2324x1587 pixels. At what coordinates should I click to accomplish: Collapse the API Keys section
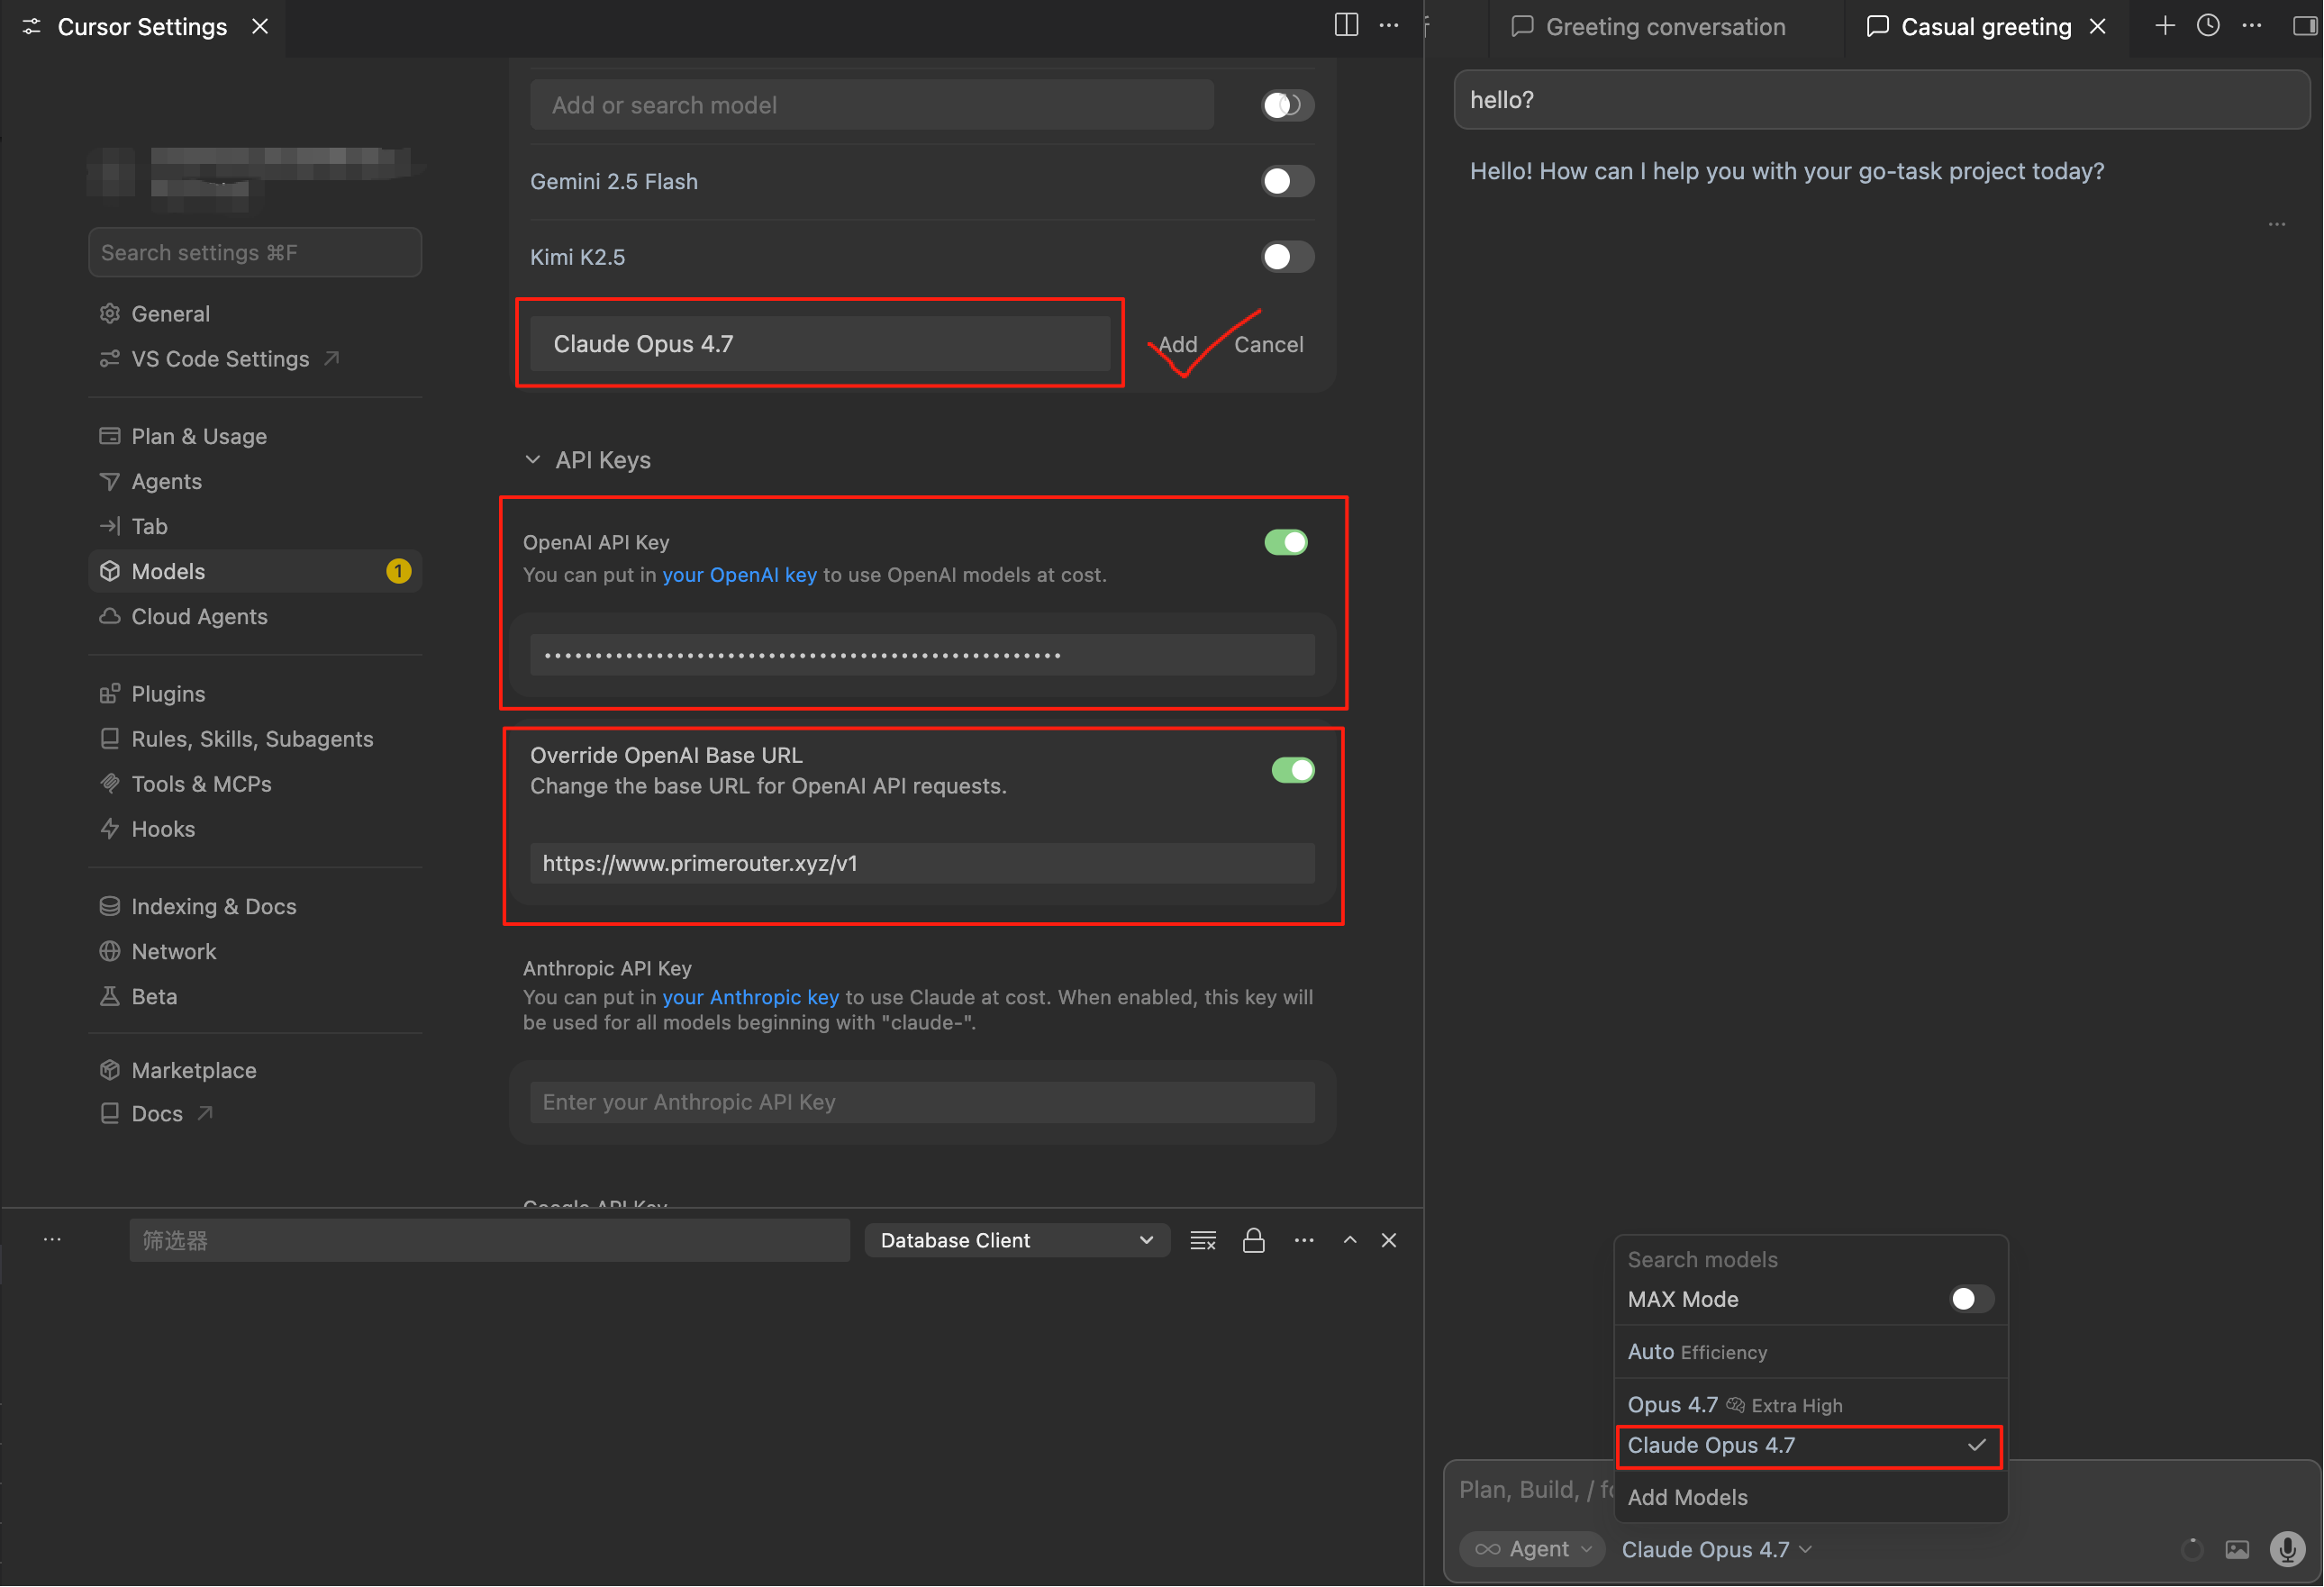tap(588, 460)
